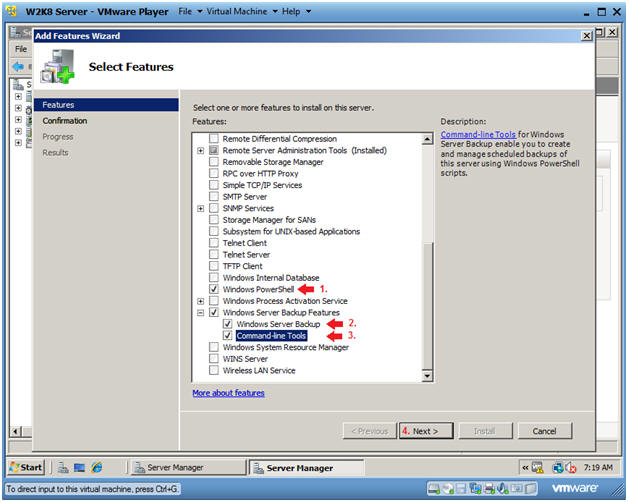Image resolution: width=628 pixels, height=502 pixels.
Task: Click the Start button
Action: (26, 468)
